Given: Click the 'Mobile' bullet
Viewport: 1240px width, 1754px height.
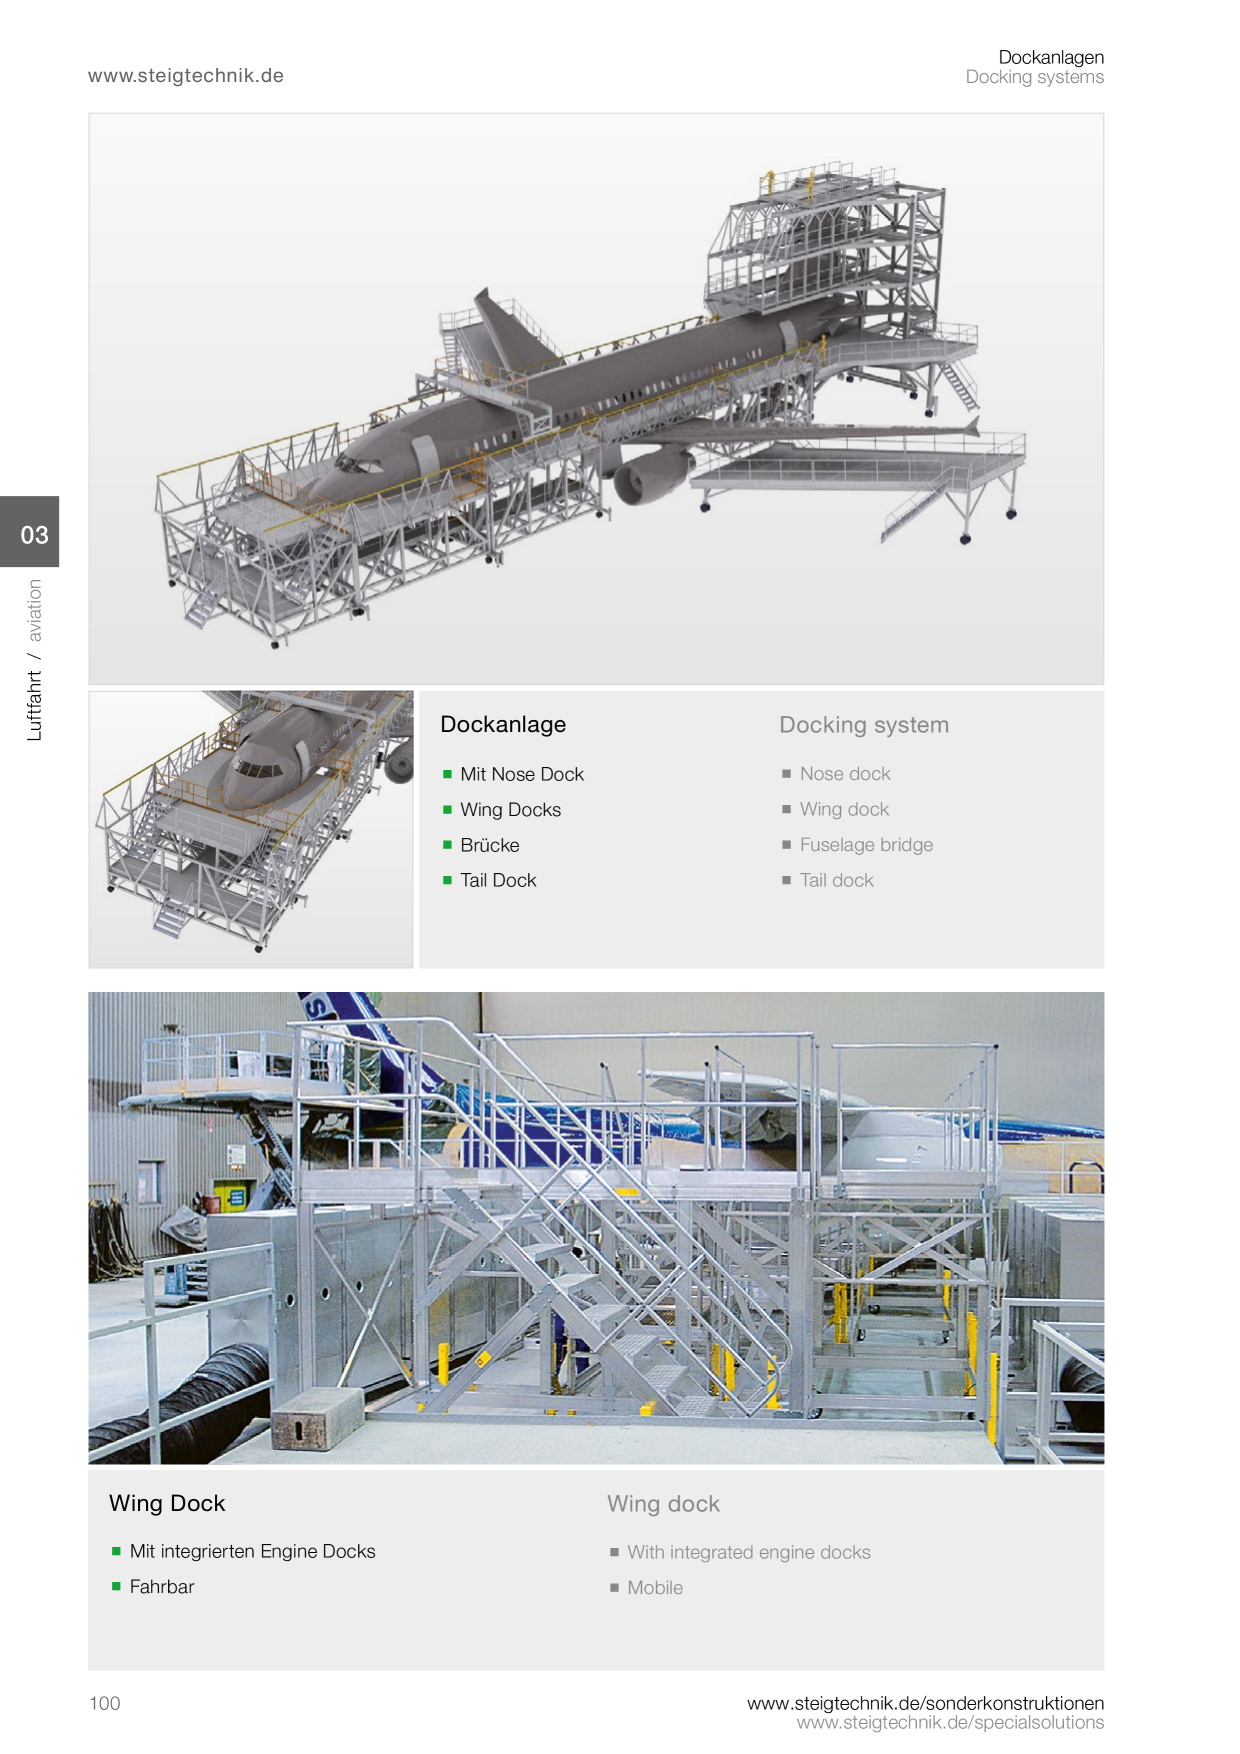Looking at the screenshot, I should 655,1588.
